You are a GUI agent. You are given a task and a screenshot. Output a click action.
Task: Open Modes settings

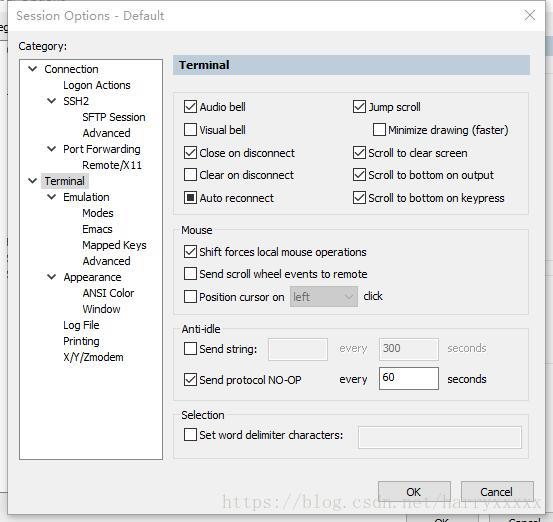98,213
